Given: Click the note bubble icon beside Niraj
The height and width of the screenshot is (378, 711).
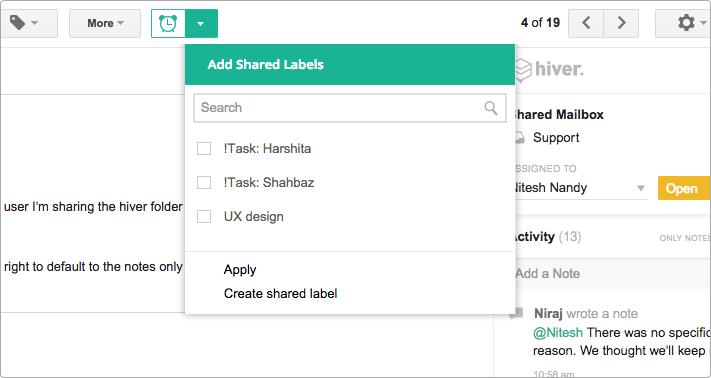Looking at the screenshot, I should 516,313.
